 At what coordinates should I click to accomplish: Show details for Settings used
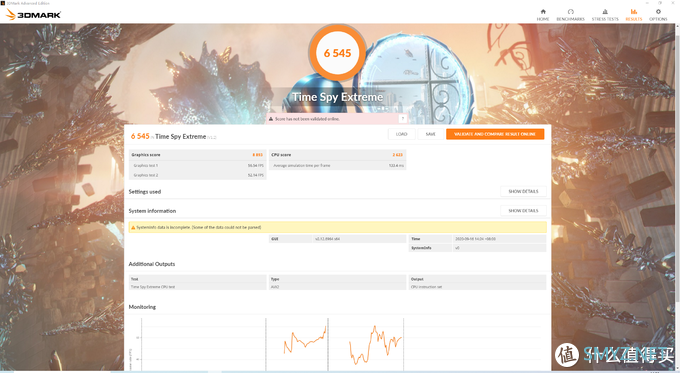point(523,191)
